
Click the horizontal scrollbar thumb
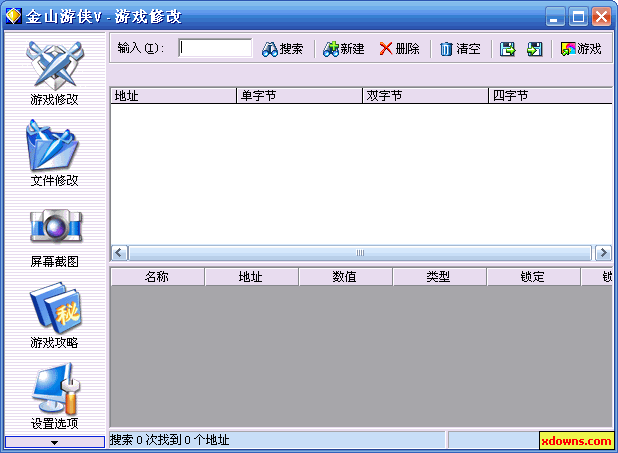click(x=360, y=253)
